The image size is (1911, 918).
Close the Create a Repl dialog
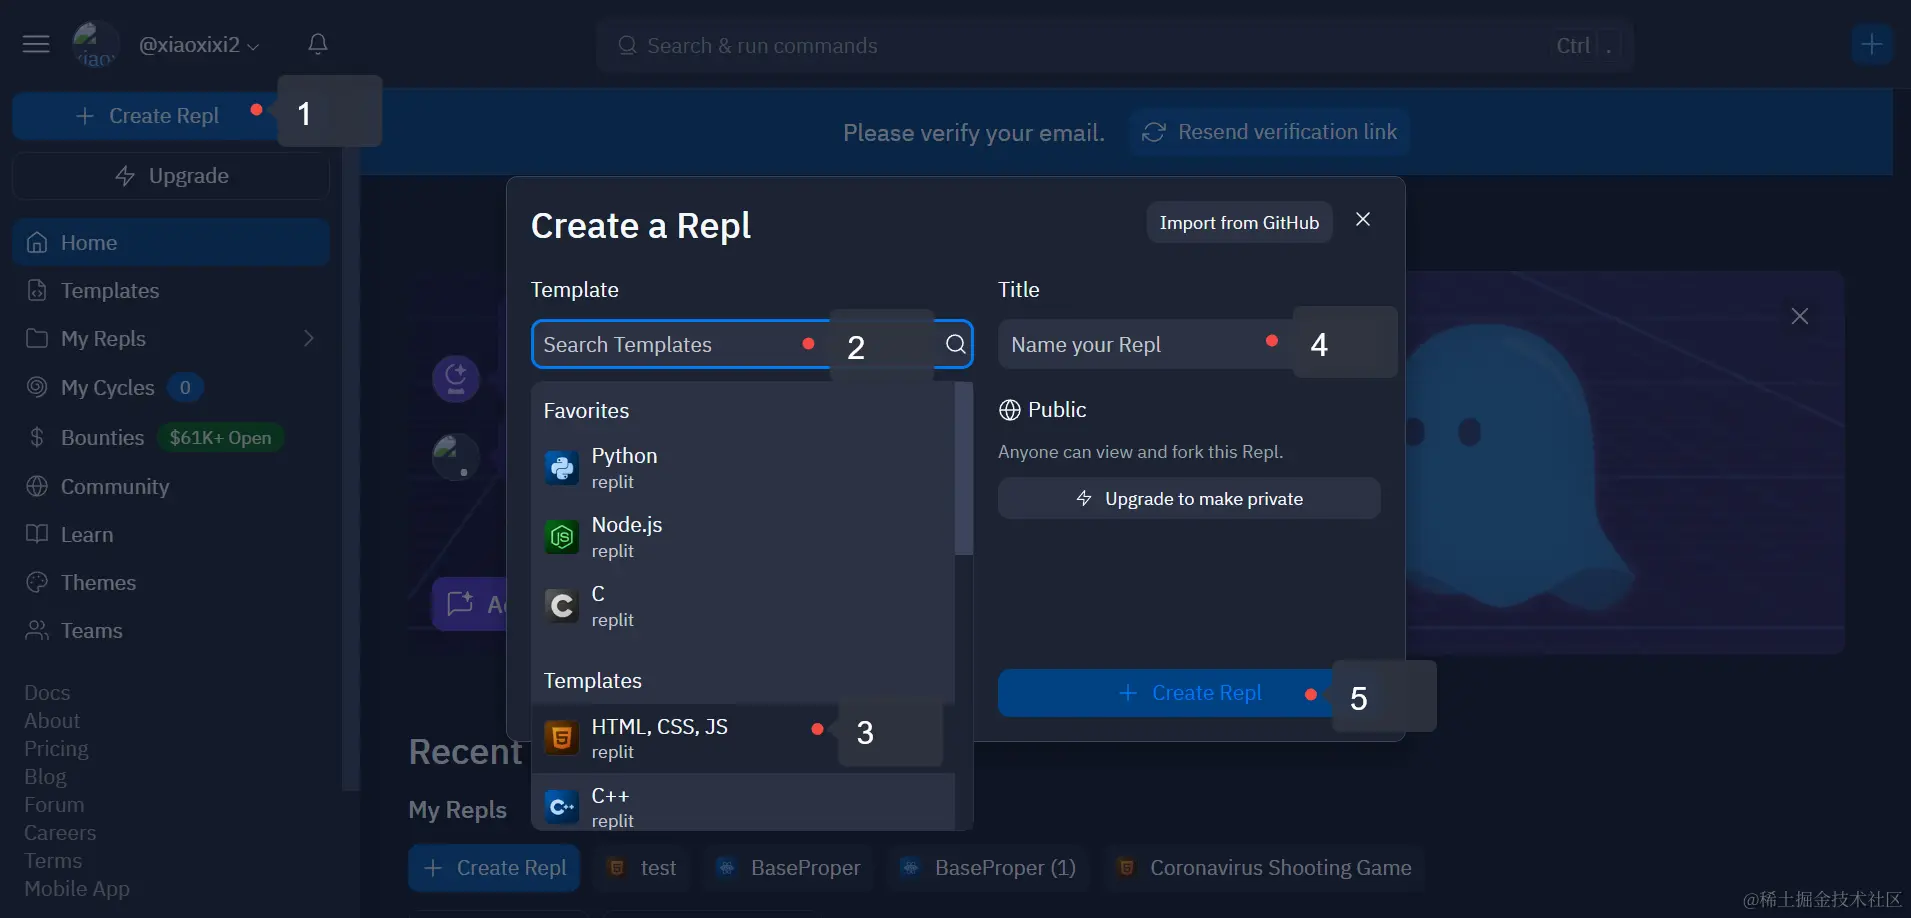(x=1363, y=220)
